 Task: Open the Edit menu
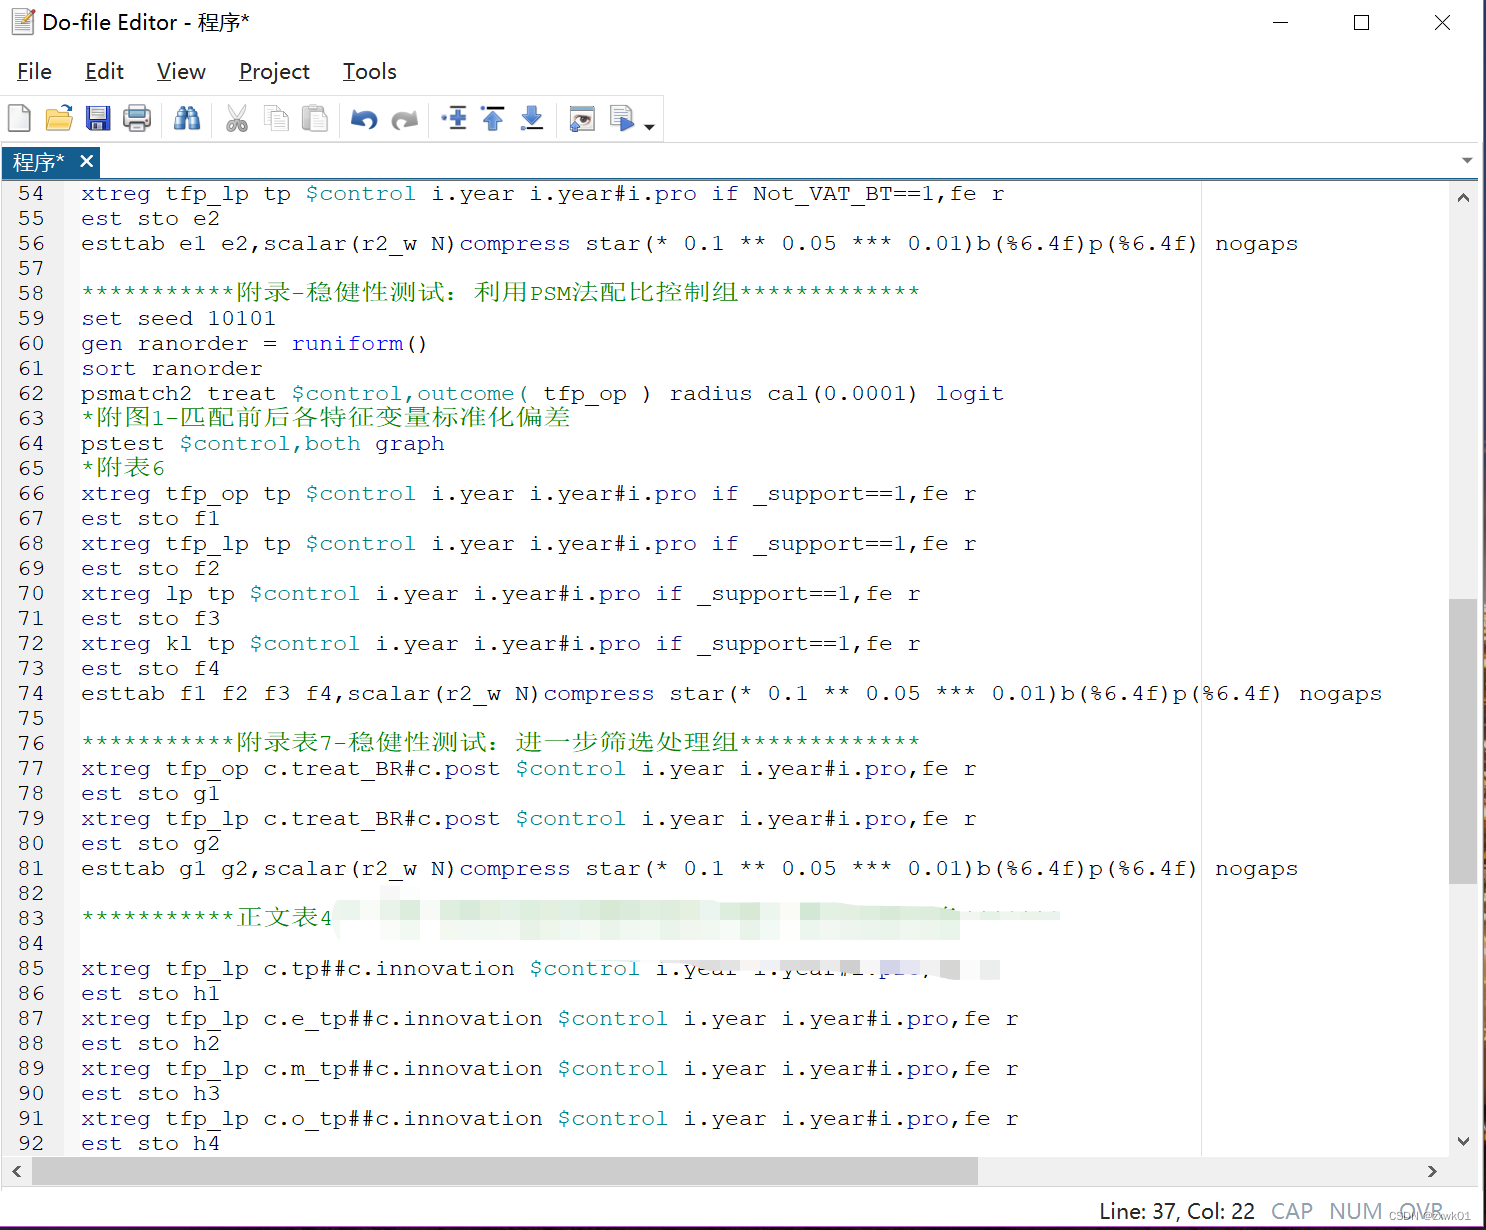(104, 72)
